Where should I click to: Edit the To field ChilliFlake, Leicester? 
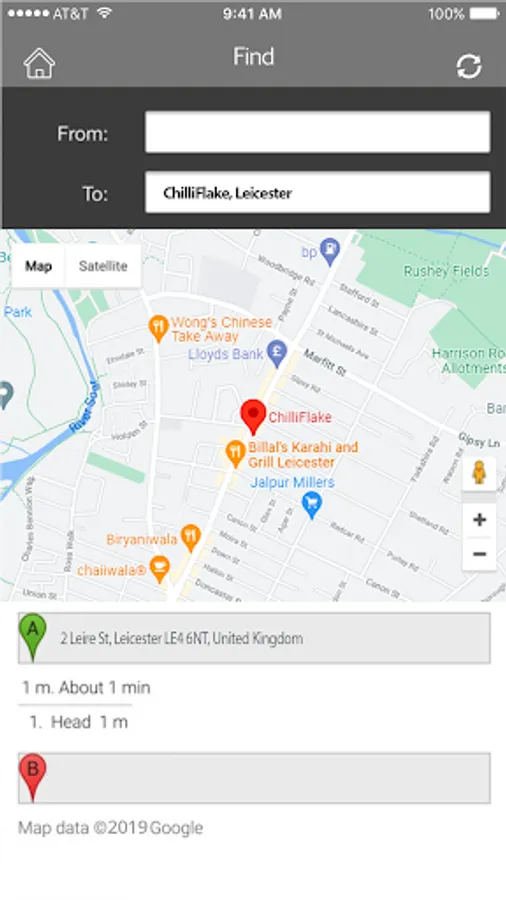click(317, 192)
